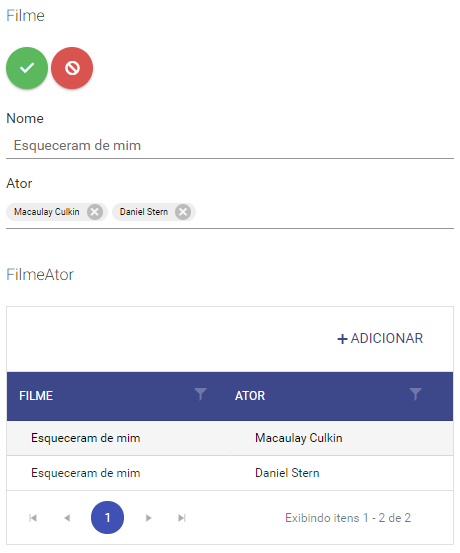460x553 pixels.
Task: Select page 1 in the pager
Action: 107,517
